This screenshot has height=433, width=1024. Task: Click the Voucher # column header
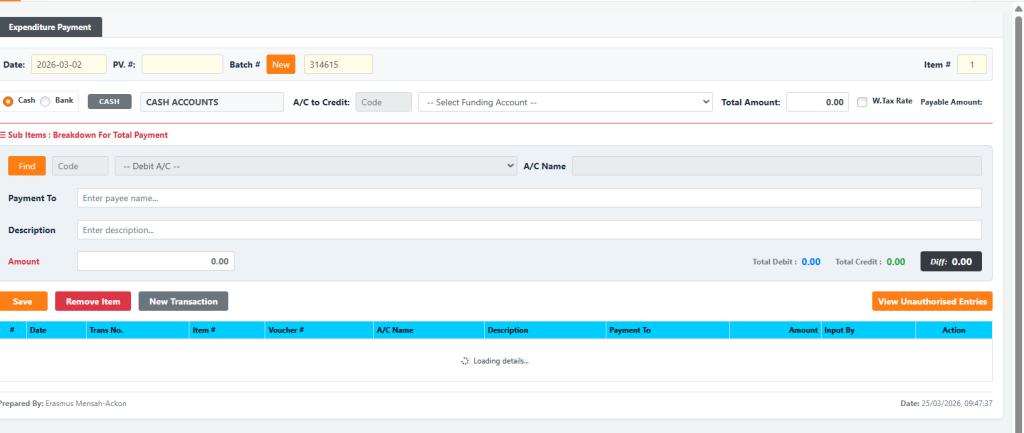pos(286,329)
